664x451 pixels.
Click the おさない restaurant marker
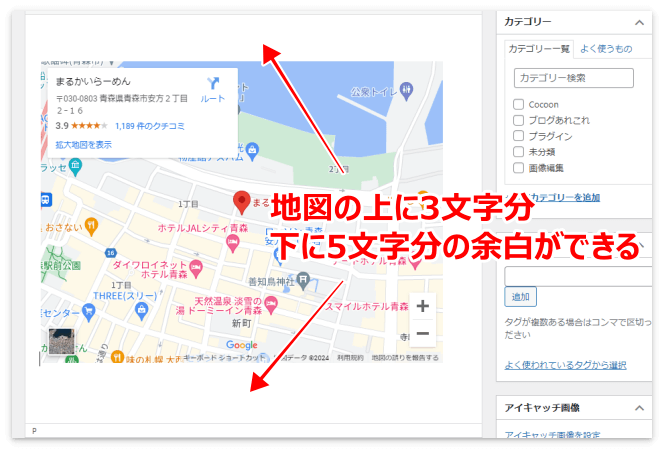pos(91,227)
